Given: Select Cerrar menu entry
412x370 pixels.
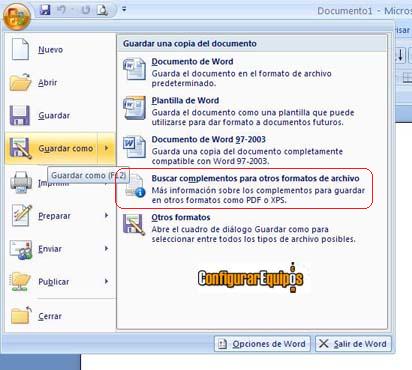Looking at the screenshot, I should [60, 316].
